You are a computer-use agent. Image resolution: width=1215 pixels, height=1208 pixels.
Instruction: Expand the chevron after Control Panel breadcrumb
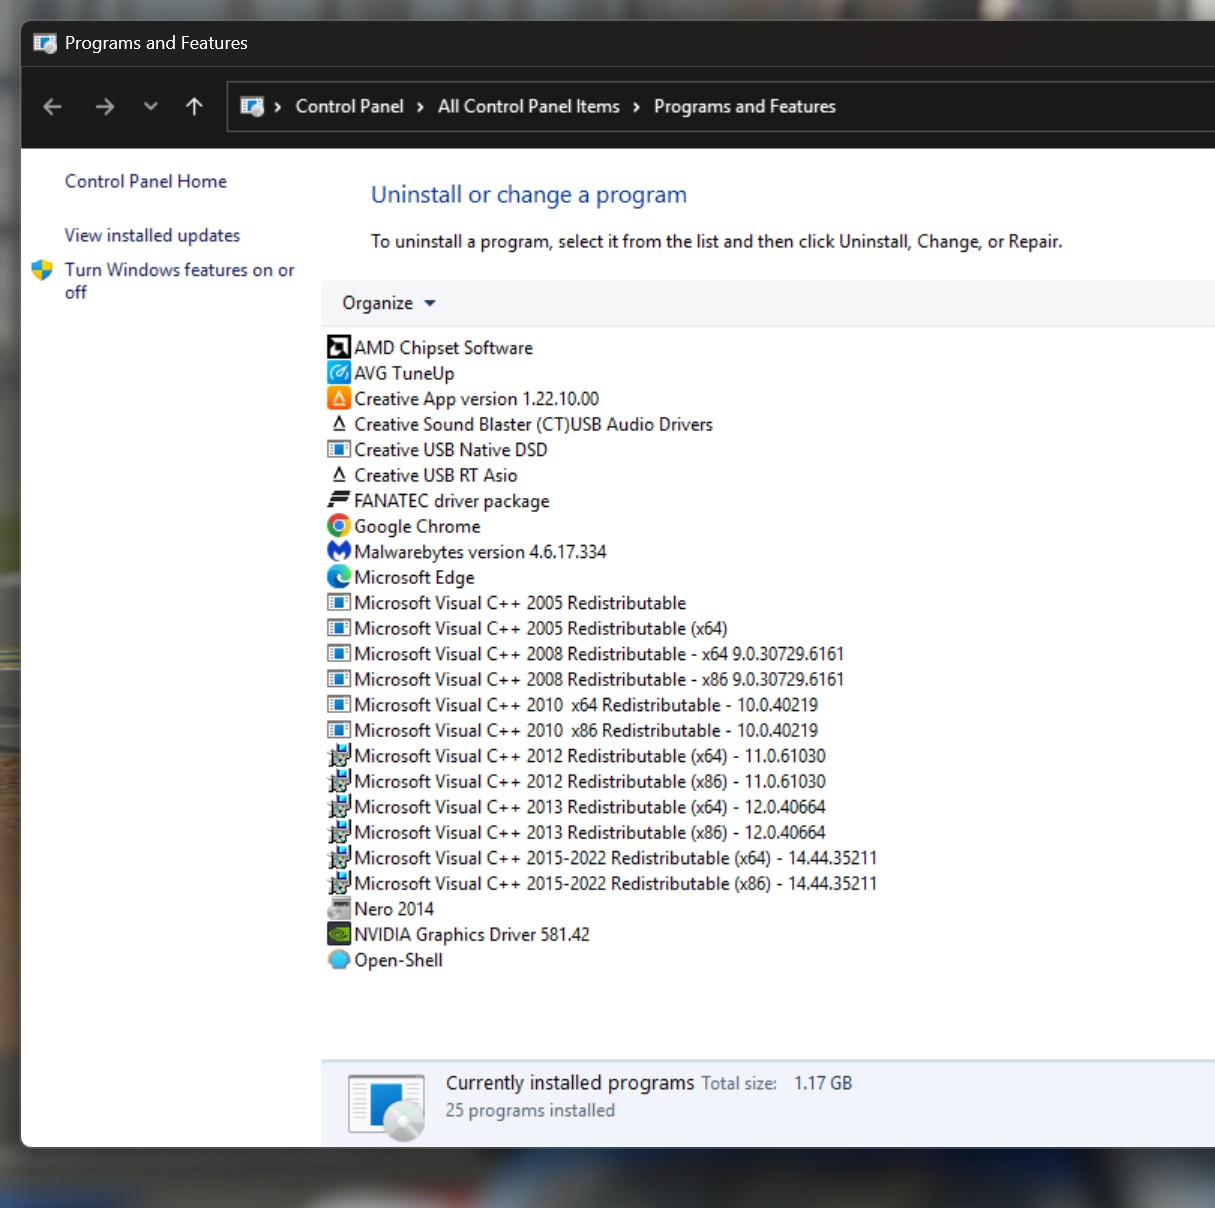420,107
